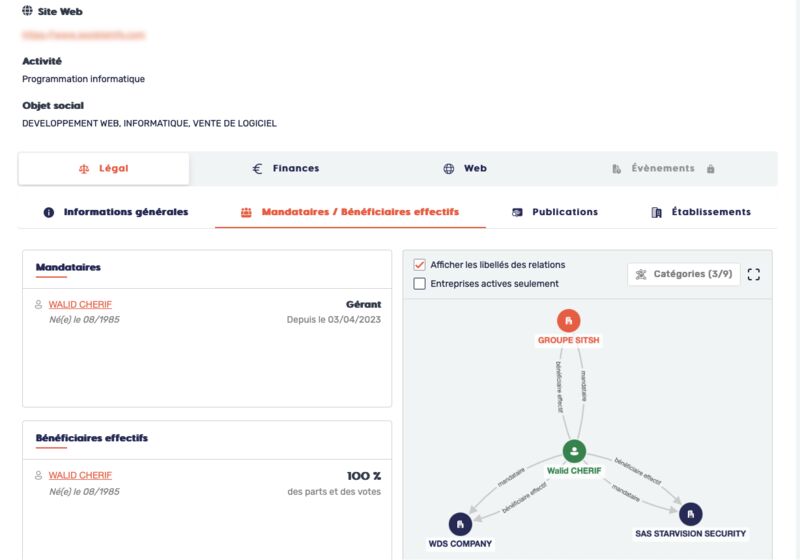
Task: Click the euro icon on Finances tab
Action: point(258,169)
